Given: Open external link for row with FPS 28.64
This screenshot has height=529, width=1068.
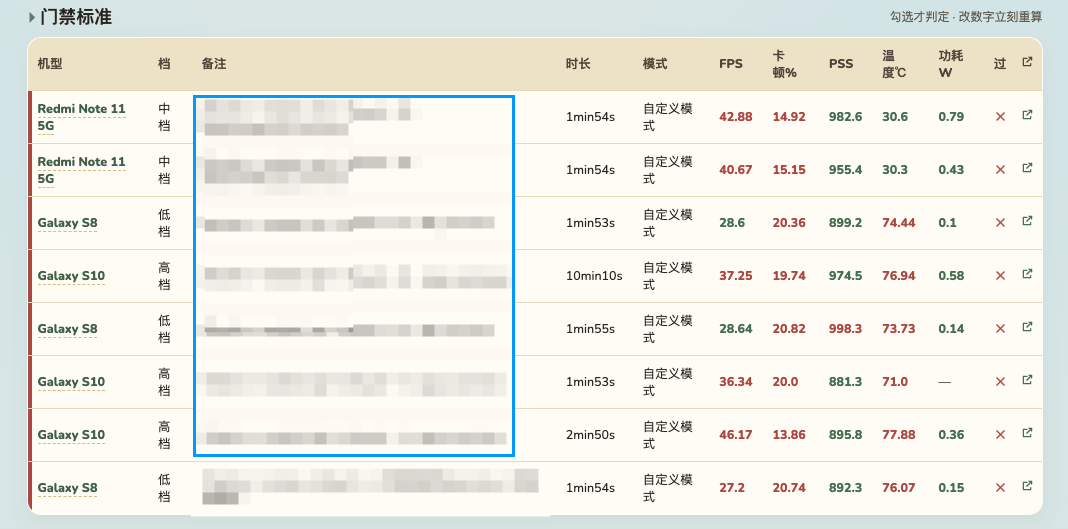Looking at the screenshot, I should pos(1027,327).
